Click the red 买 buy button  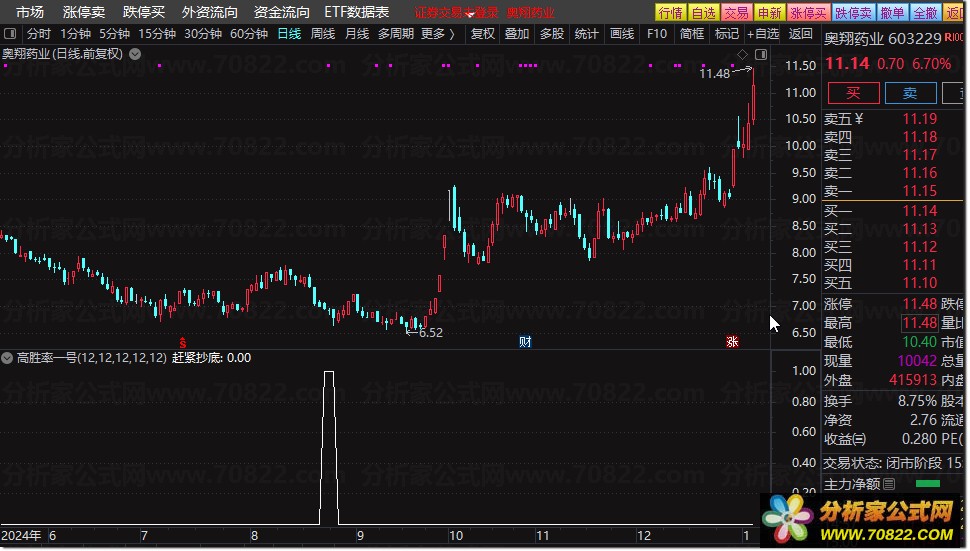click(x=853, y=93)
